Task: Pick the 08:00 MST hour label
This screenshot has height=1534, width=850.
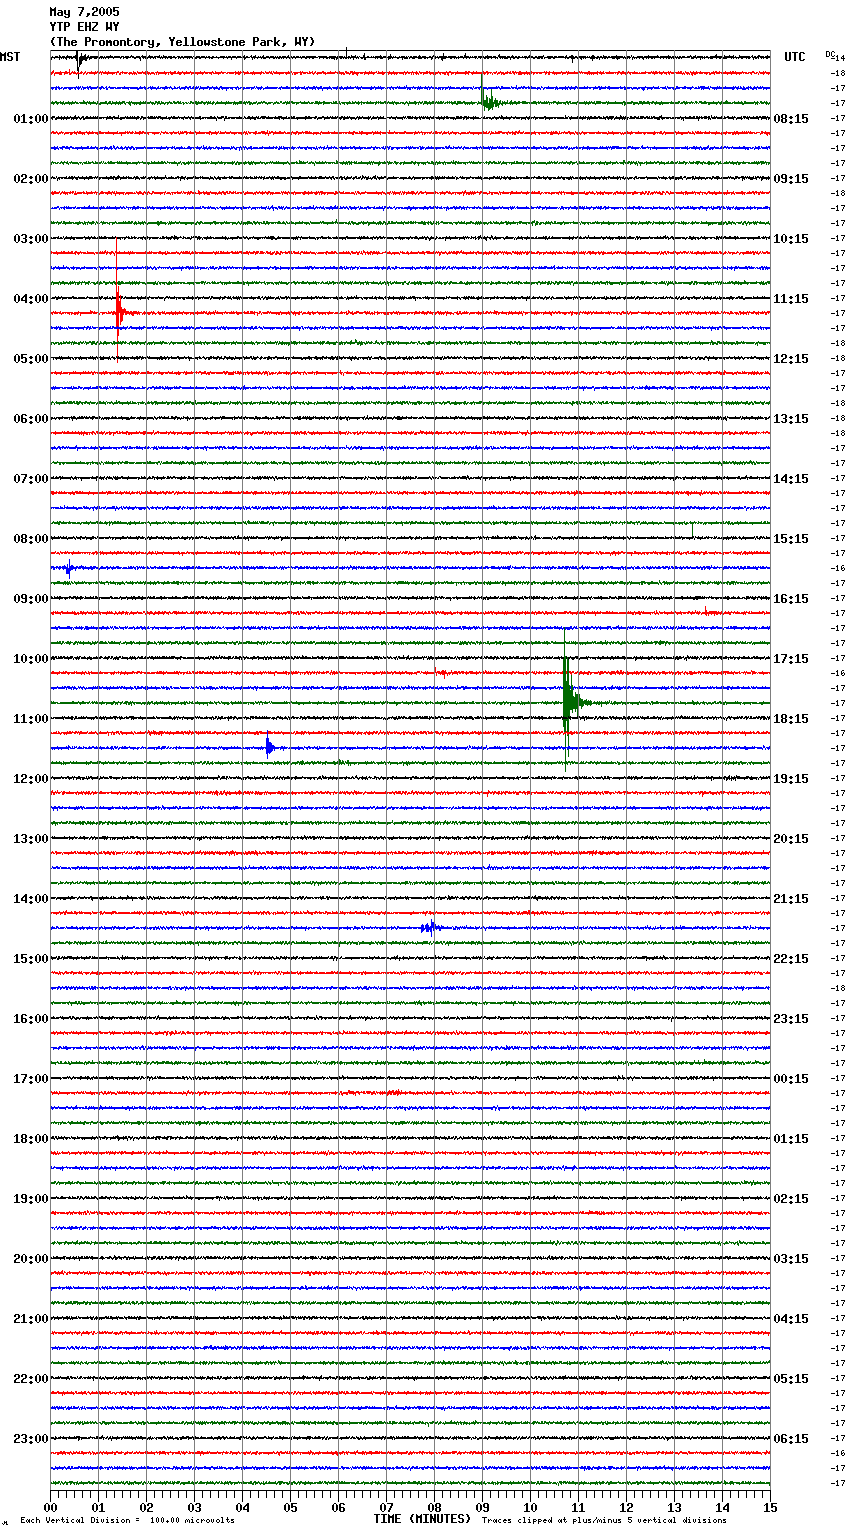Action: 31,539
